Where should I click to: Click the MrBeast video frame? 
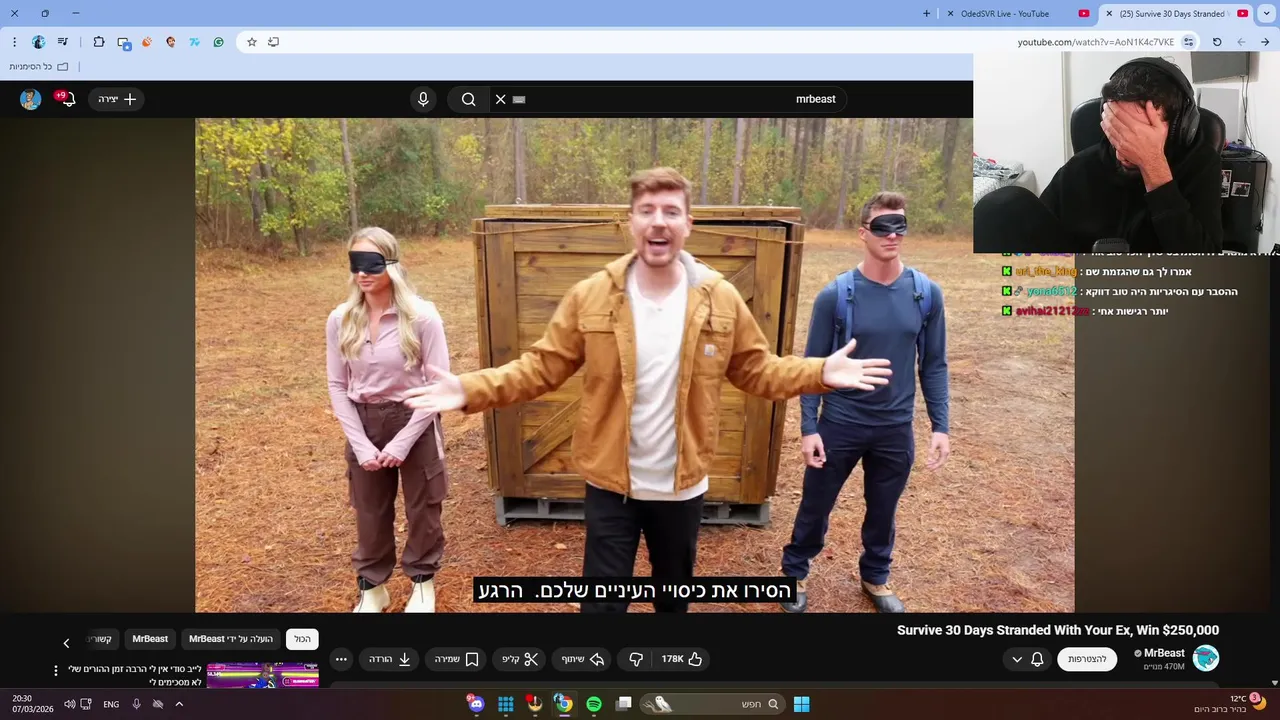(634, 365)
